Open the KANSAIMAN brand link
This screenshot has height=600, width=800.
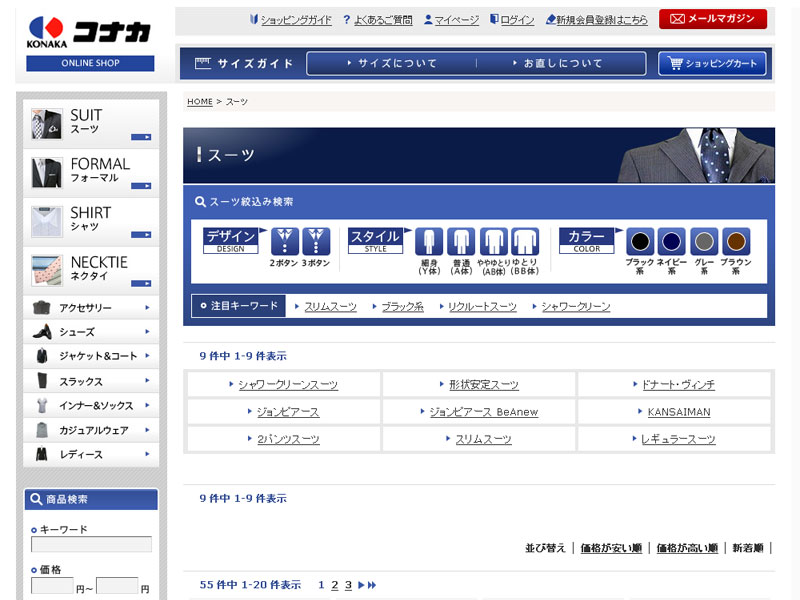click(x=679, y=412)
